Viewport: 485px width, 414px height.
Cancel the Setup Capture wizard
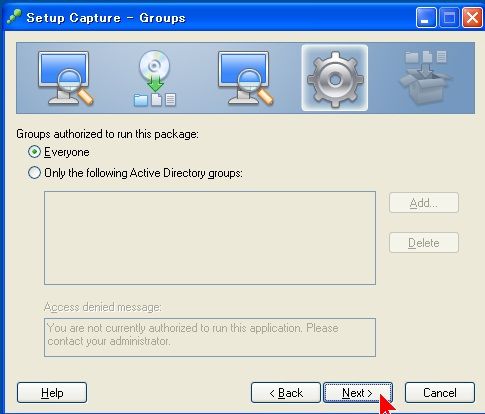pyautogui.click(x=440, y=393)
